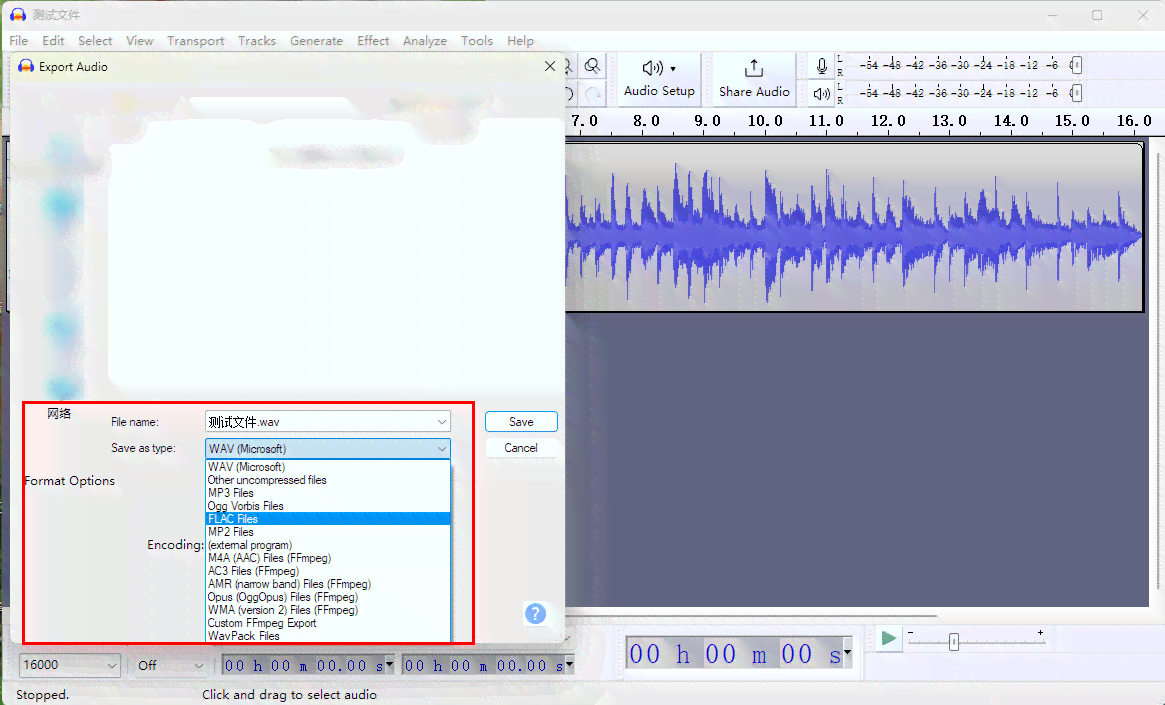Screen dimensions: 1165x705
Task: Expand the File name dropdown arrow
Action: point(442,422)
